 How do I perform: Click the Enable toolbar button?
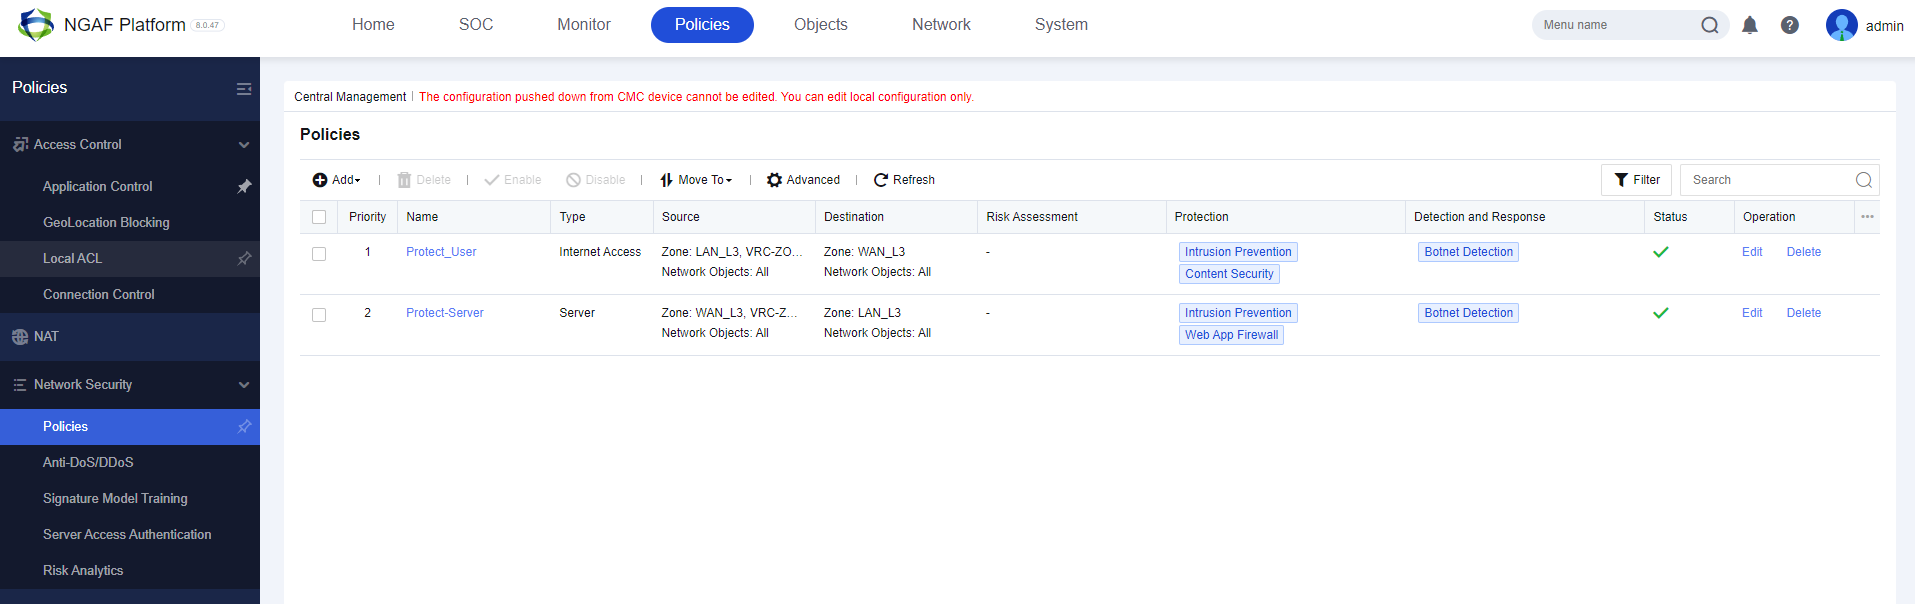point(513,180)
